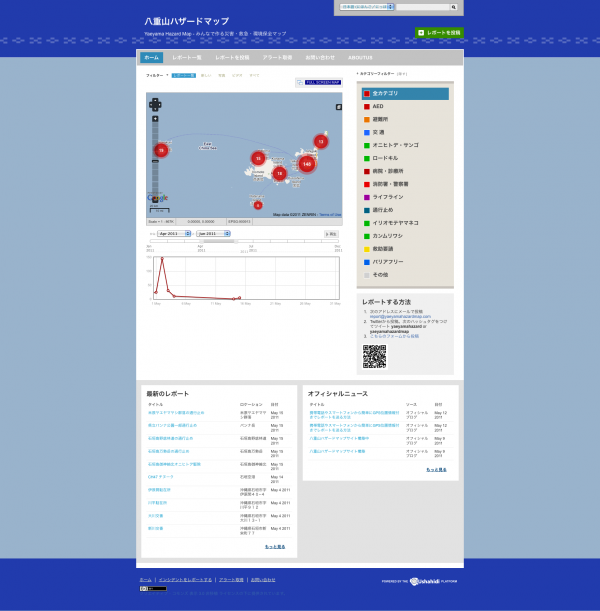This screenshot has width=600, height=611.
Task: Click the map pan direction control
Action: click(155, 104)
